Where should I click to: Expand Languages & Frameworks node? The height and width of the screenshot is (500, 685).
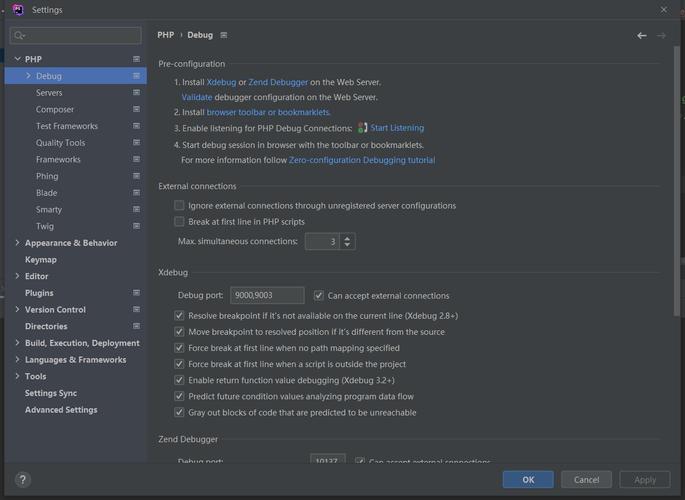coord(17,359)
